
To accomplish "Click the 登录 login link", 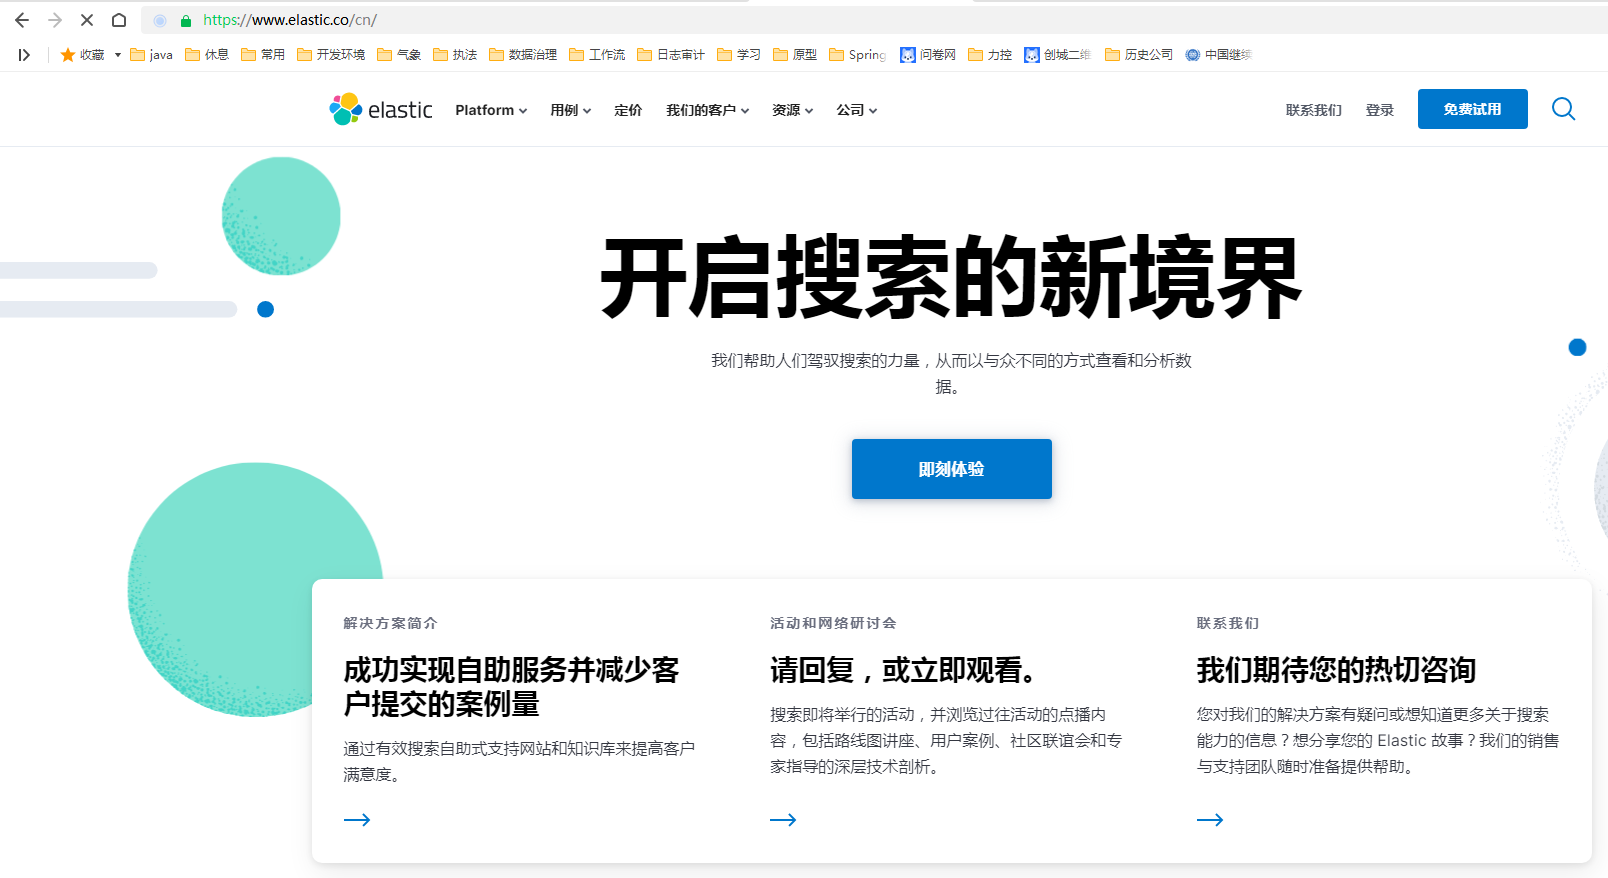I will [1380, 110].
